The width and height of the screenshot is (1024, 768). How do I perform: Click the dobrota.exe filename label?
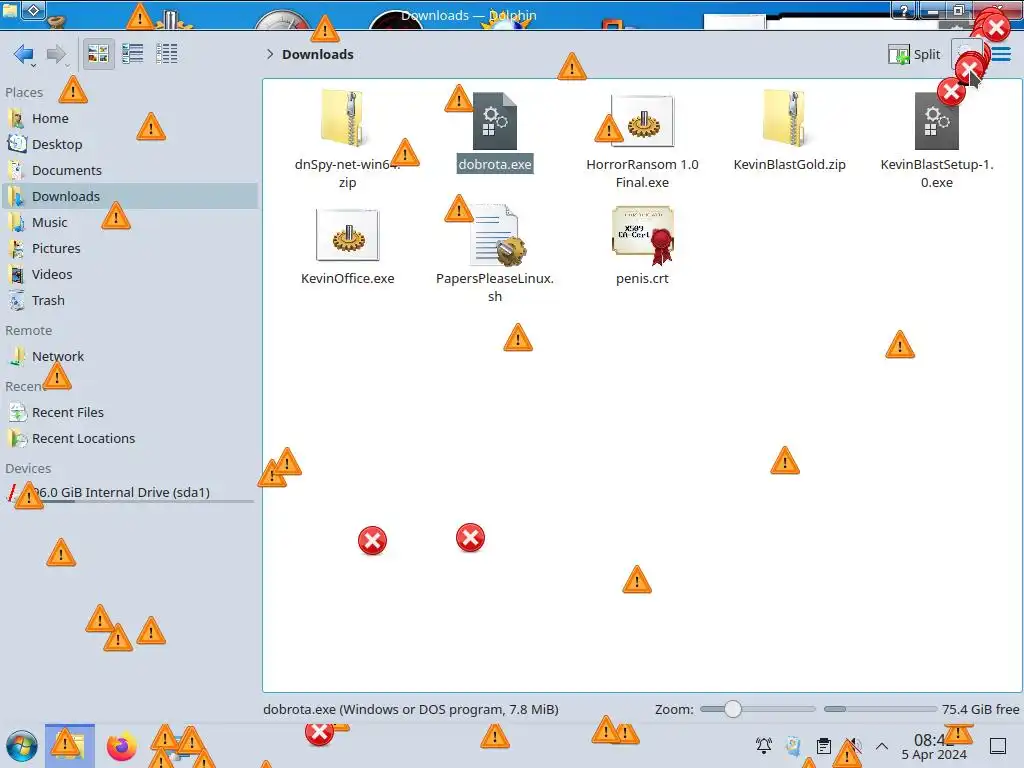[x=494, y=165]
